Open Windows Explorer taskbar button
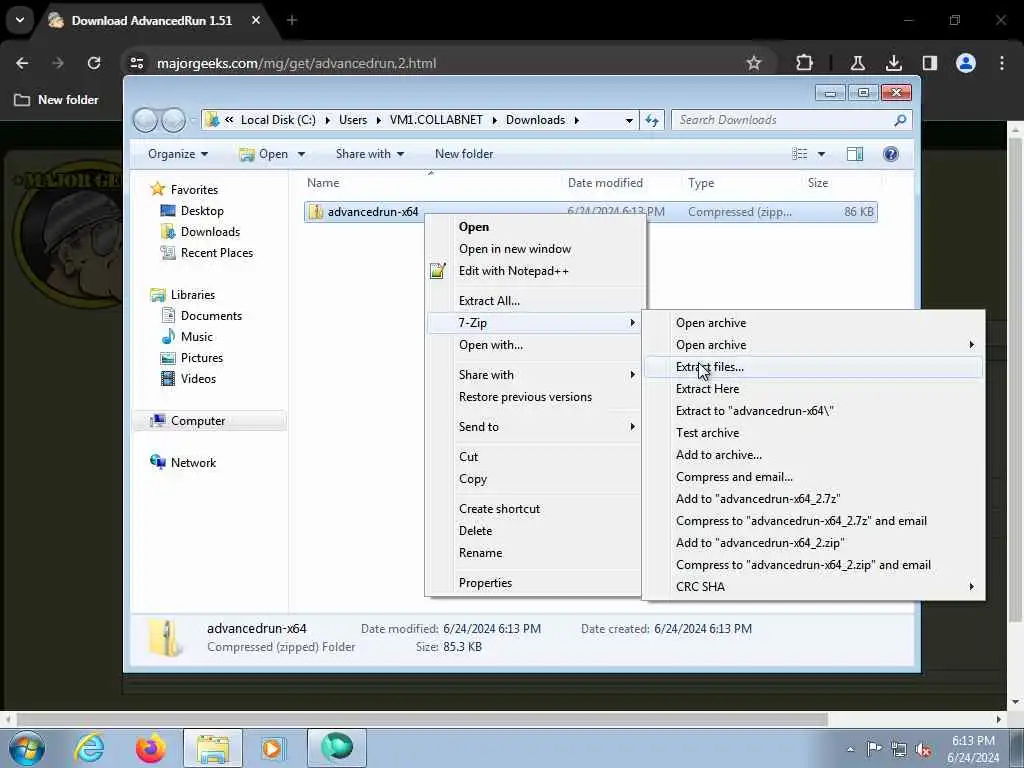Screen dimensions: 1024x768 tap(213, 748)
